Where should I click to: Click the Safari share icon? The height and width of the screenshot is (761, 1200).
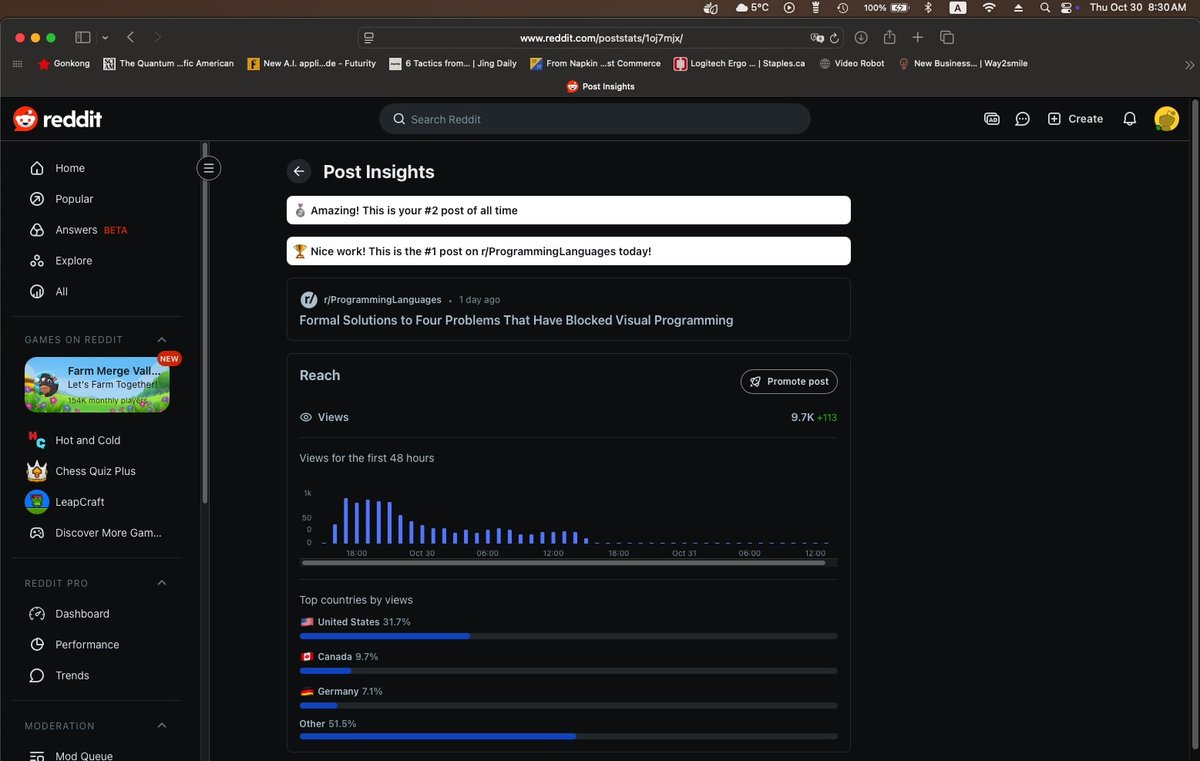[x=889, y=37]
